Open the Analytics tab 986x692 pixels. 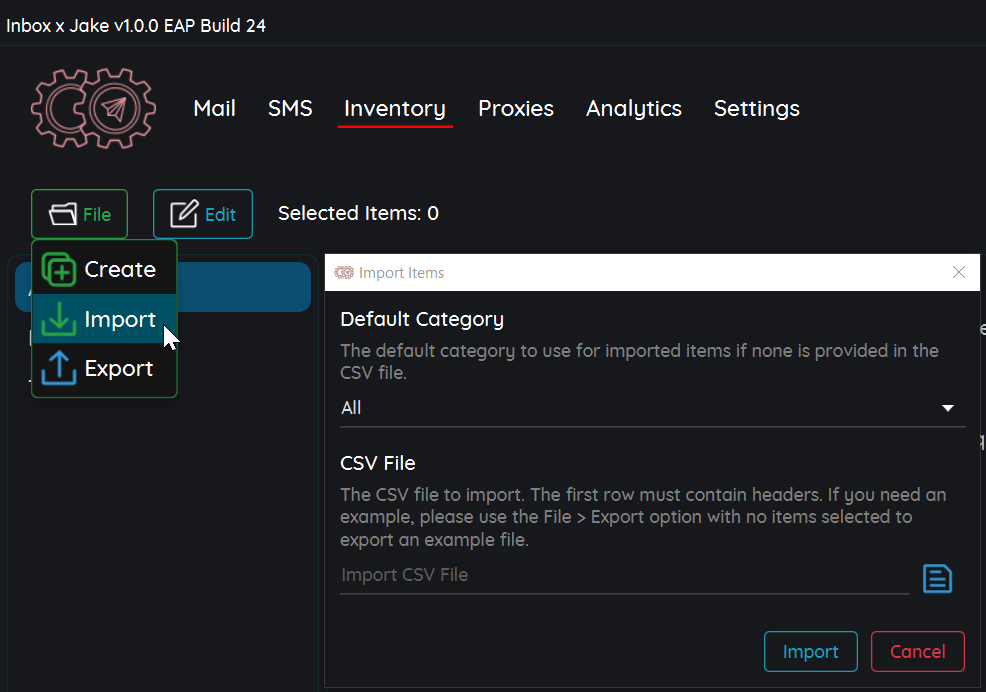(x=633, y=108)
